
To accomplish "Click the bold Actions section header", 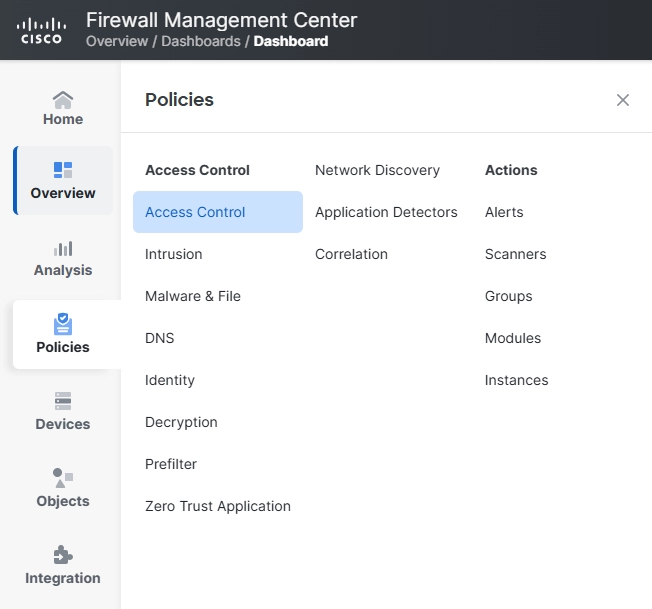I will tap(511, 170).
